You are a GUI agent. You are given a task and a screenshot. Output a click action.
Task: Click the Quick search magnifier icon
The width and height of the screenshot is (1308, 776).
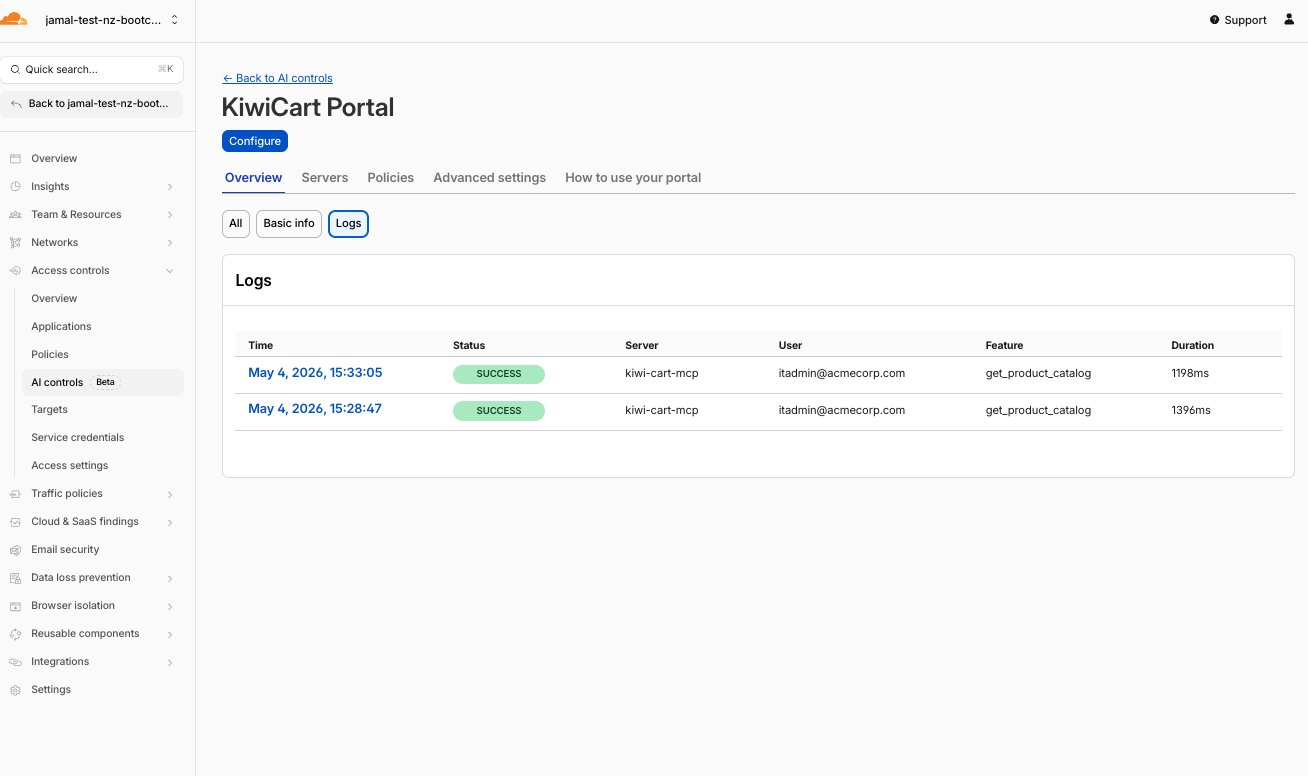pyautogui.click(x=16, y=70)
